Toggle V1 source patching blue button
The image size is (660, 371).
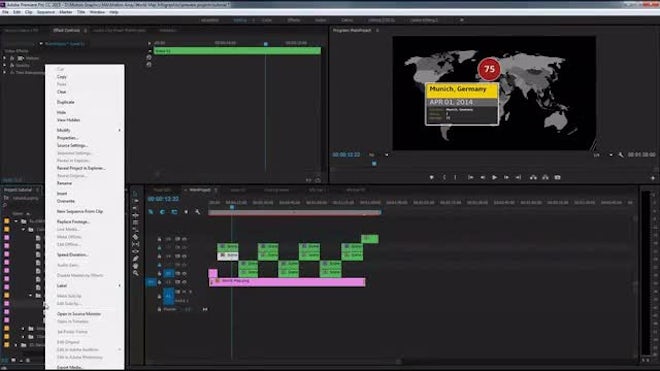(152, 282)
